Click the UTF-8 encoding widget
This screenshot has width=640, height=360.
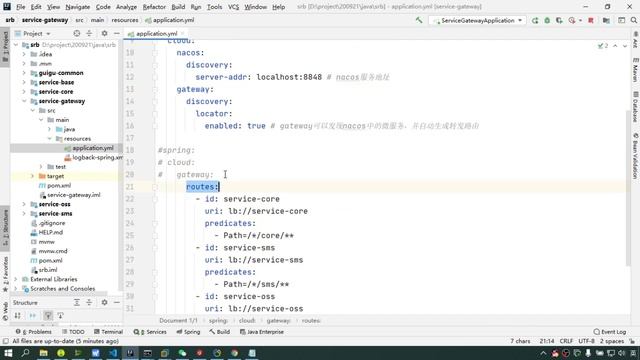pyautogui.click(x=586, y=341)
